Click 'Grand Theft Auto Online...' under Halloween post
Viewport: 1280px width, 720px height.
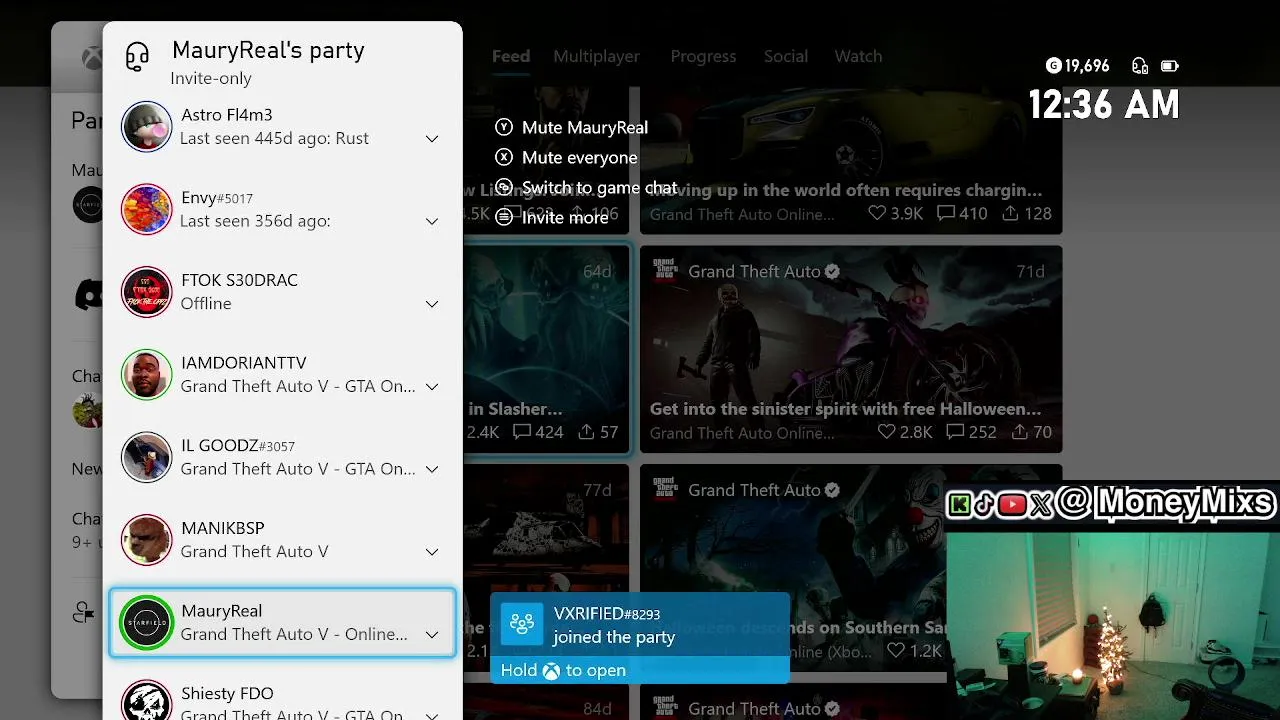click(x=742, y=433)
